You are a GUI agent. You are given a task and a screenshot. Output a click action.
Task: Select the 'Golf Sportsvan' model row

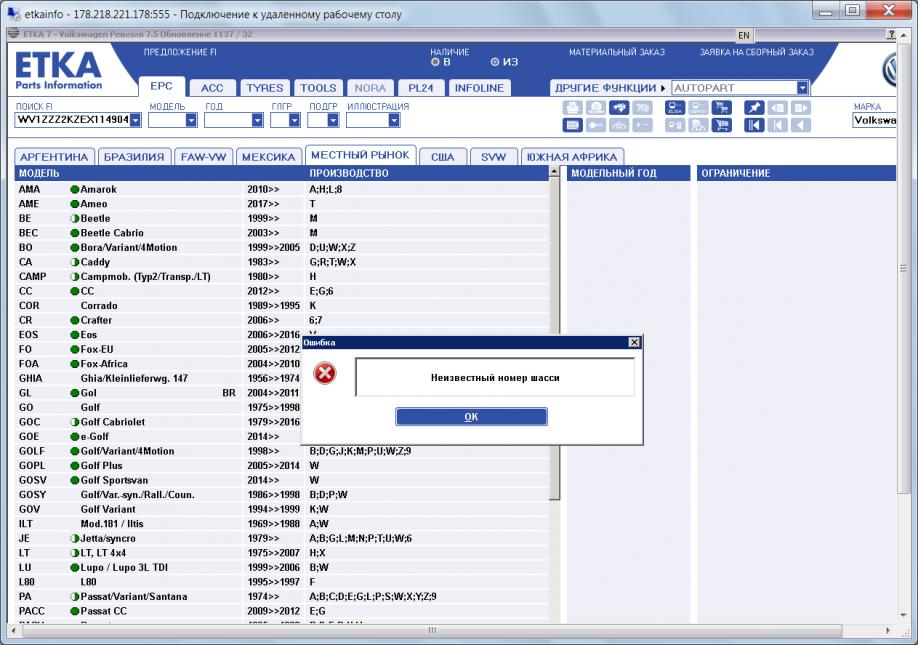coord(282,480)
